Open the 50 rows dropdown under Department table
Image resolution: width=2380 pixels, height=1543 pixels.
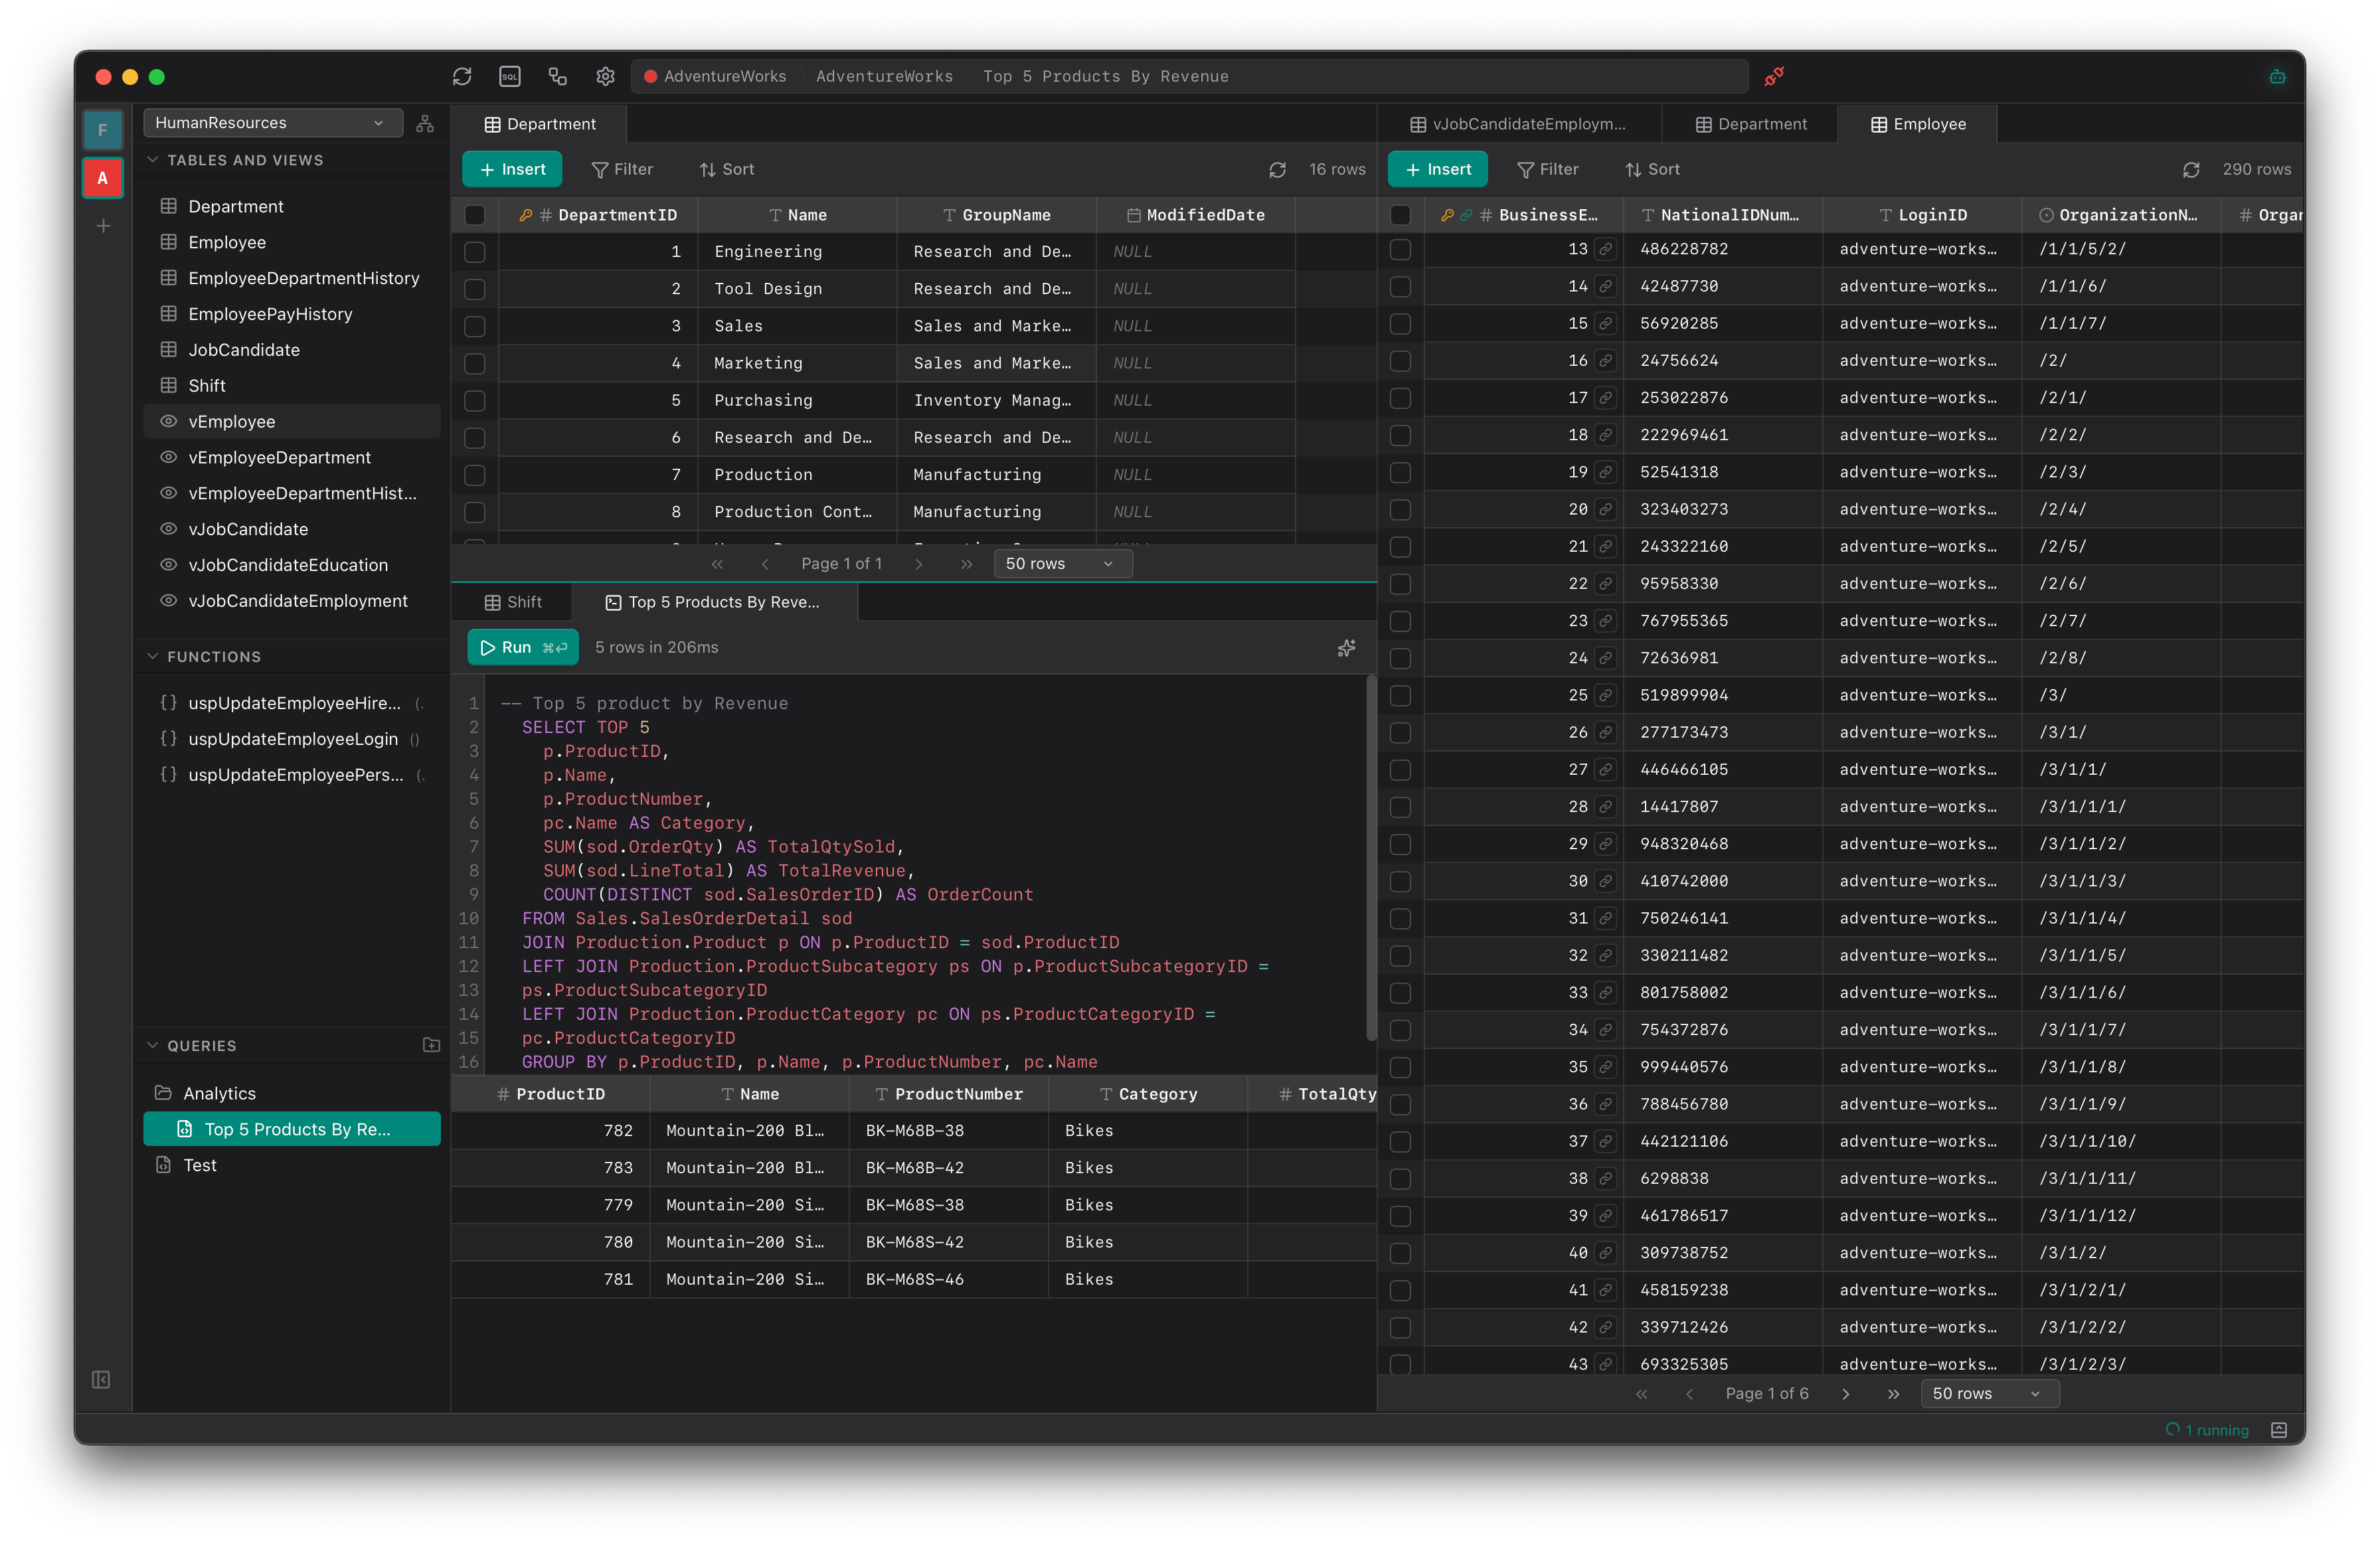pos(1061,564)
